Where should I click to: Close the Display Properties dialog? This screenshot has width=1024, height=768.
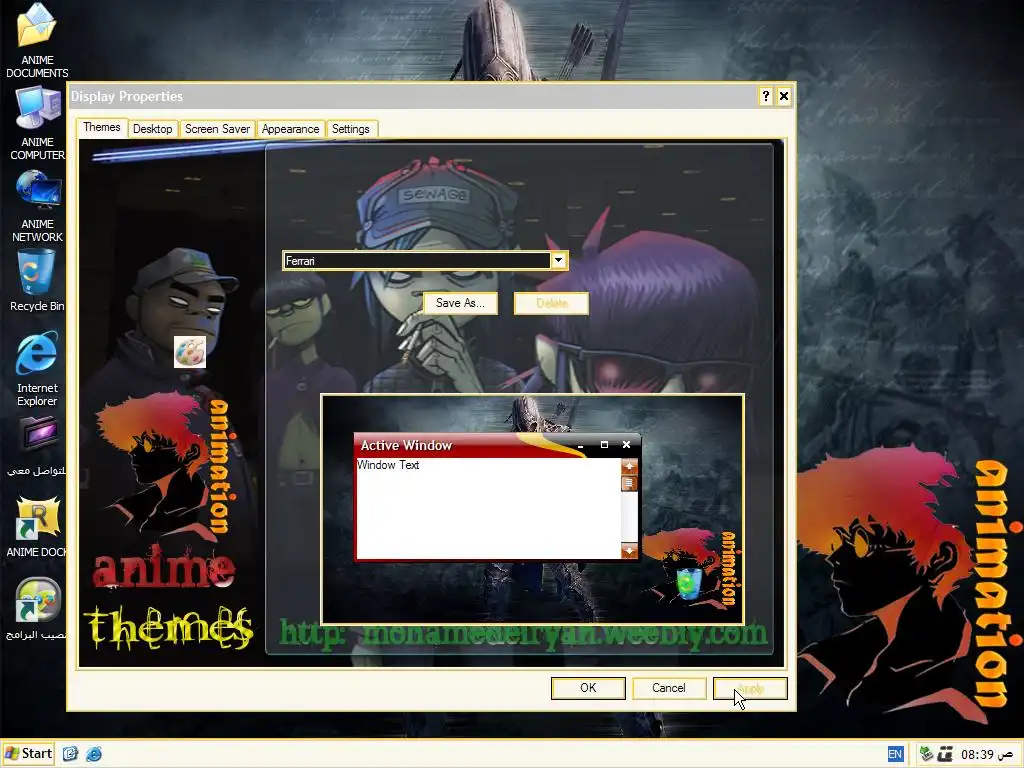click(x=784, y=97)
